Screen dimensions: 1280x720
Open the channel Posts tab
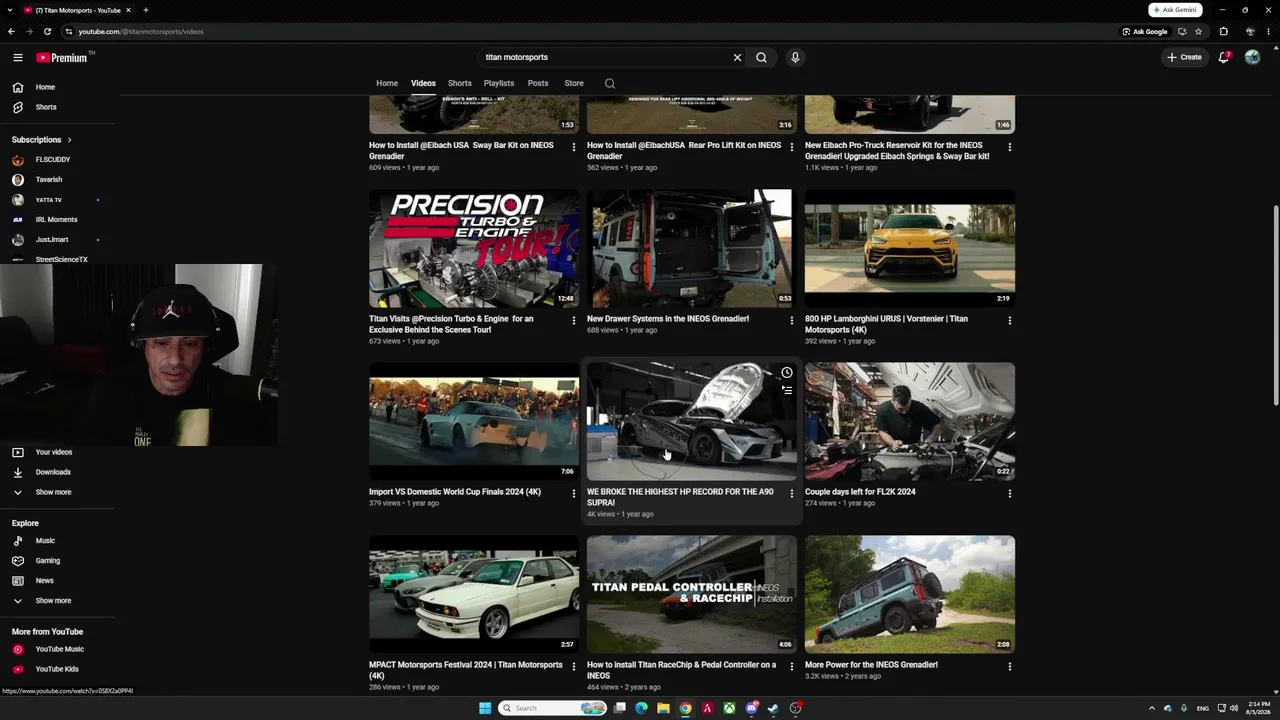coord(538,83)
